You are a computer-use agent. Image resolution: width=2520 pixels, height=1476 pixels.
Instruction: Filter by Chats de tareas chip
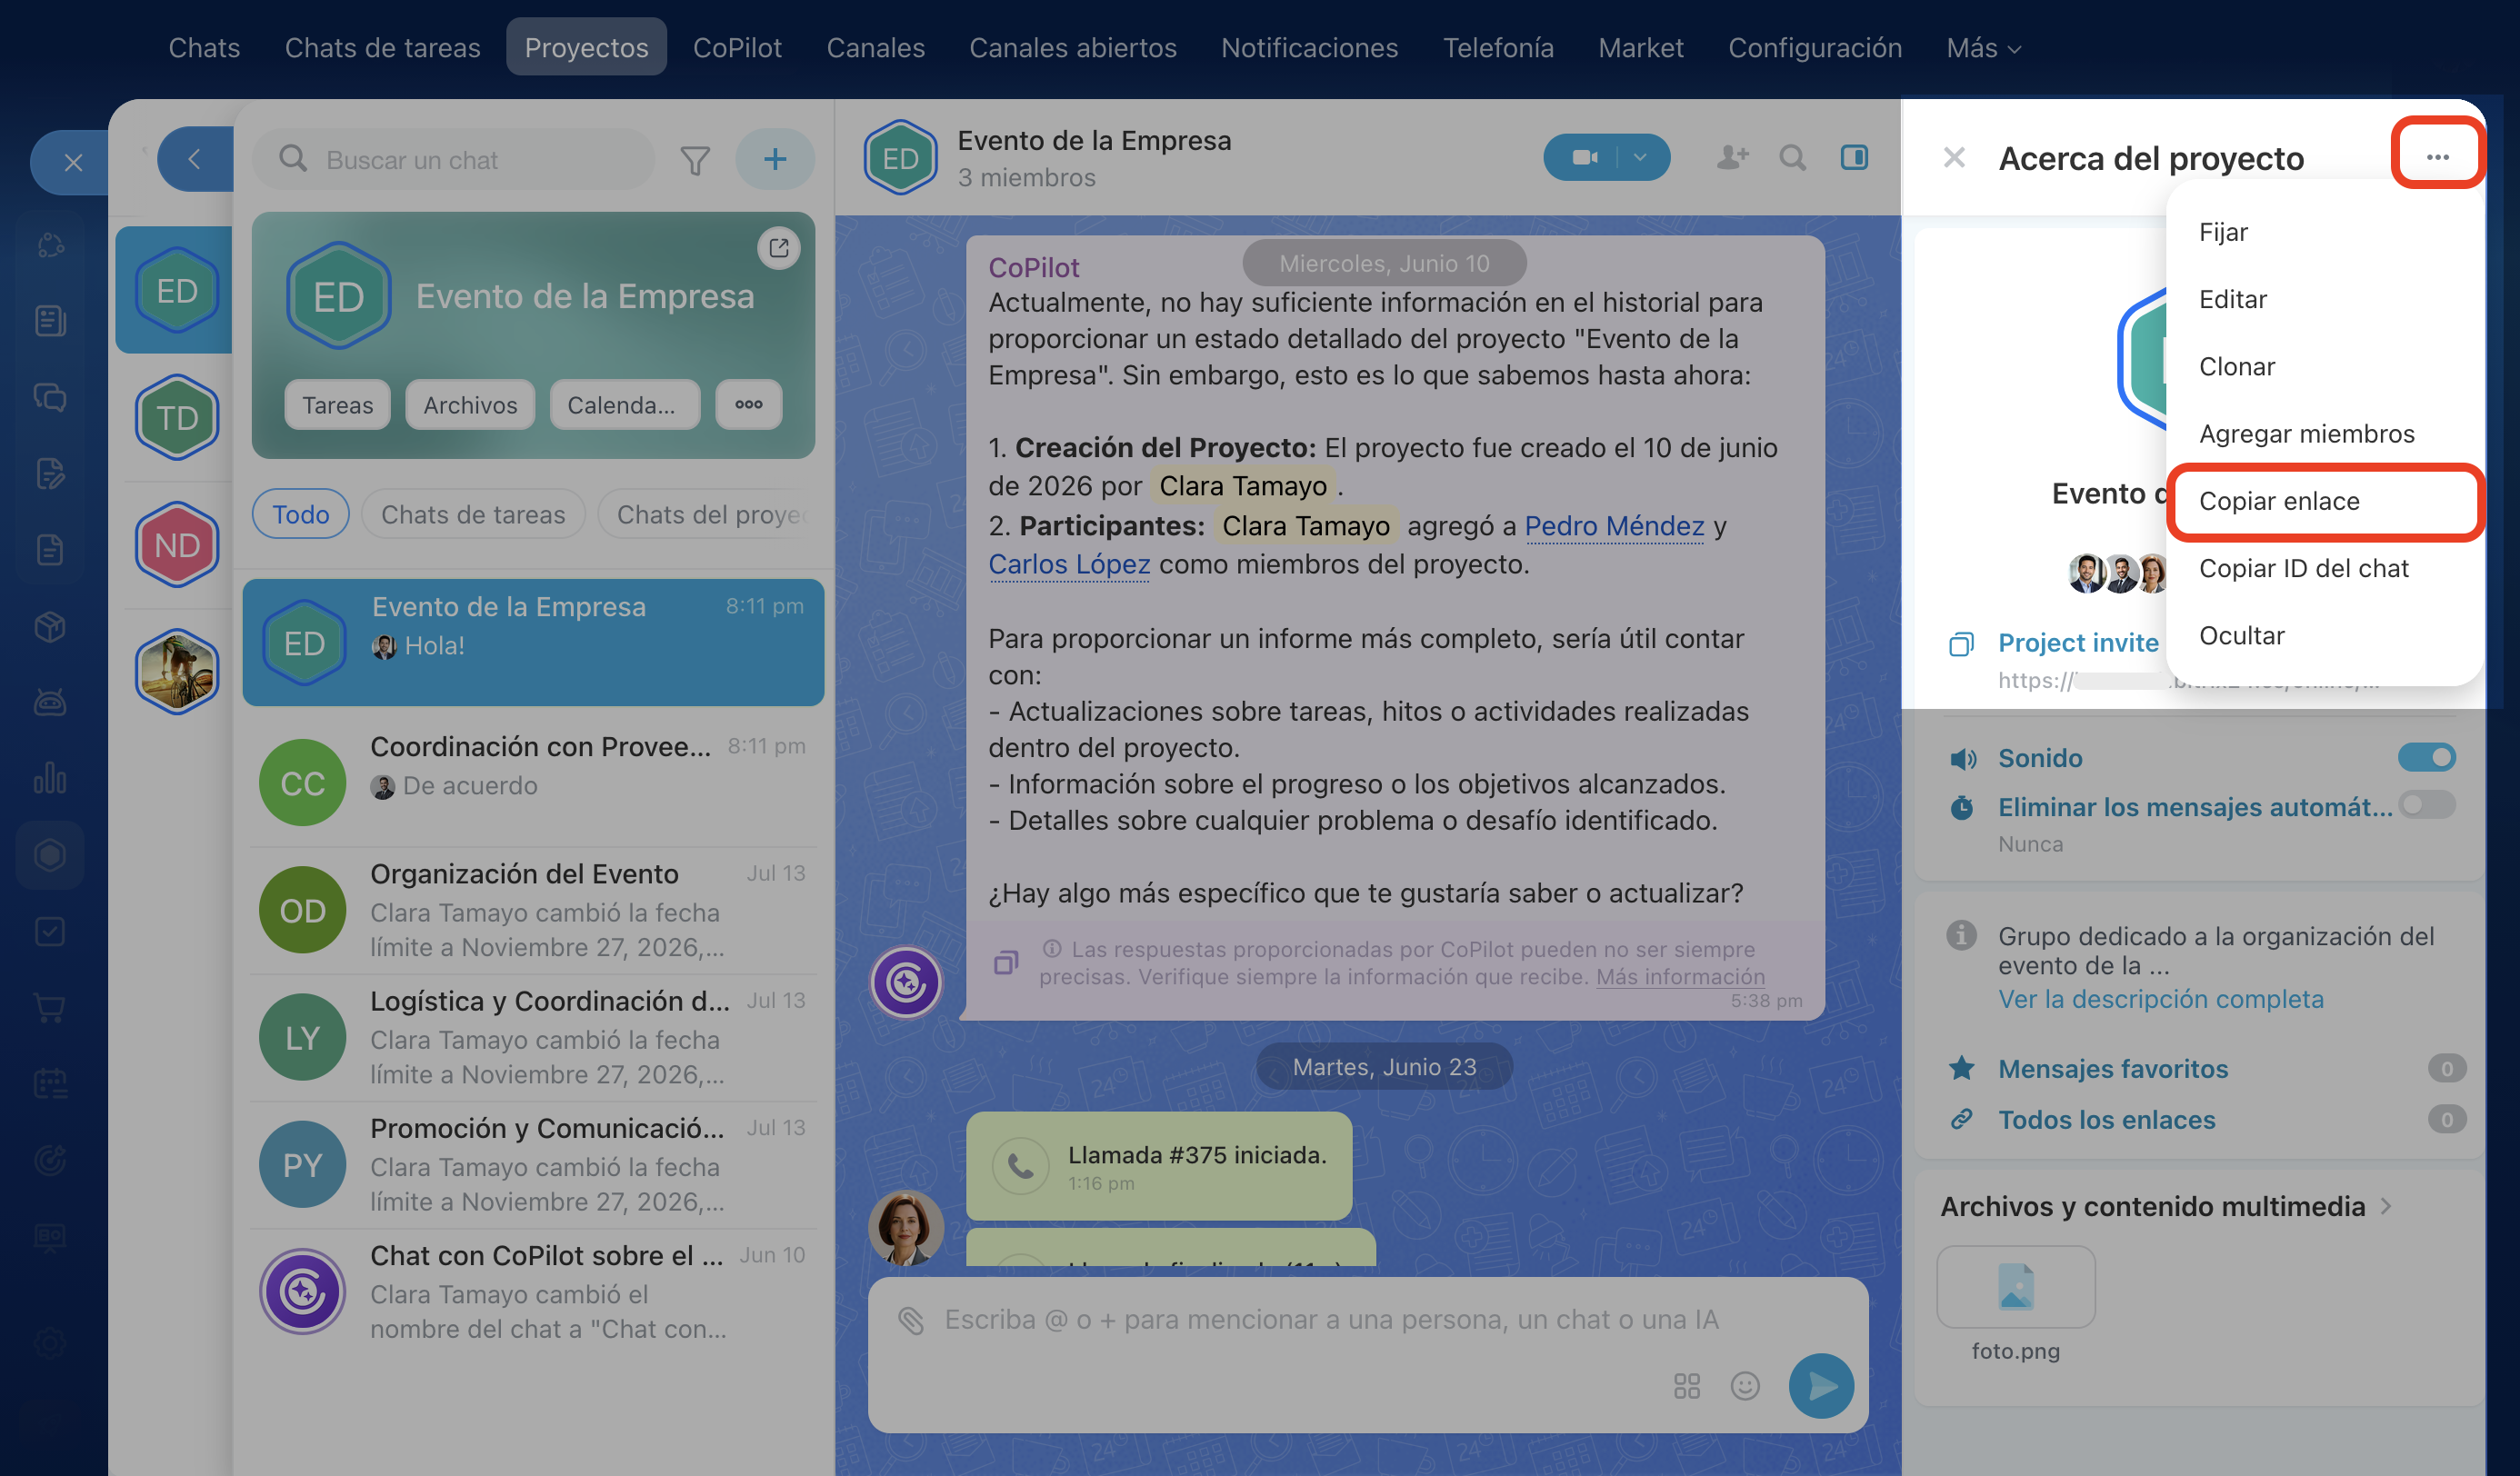click(x=473, y=514)
